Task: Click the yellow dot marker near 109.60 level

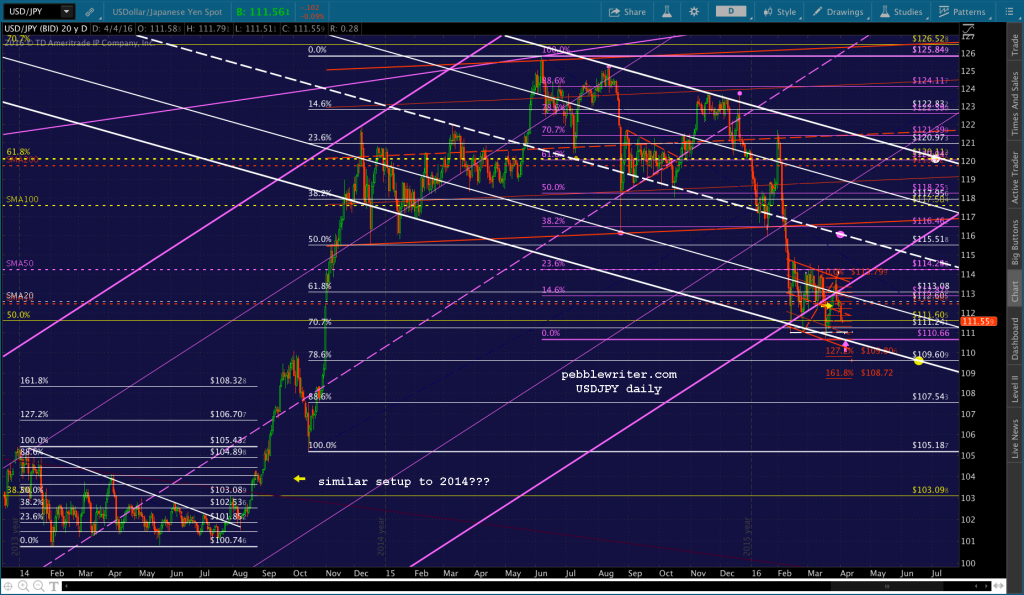Action: (918, 361)
